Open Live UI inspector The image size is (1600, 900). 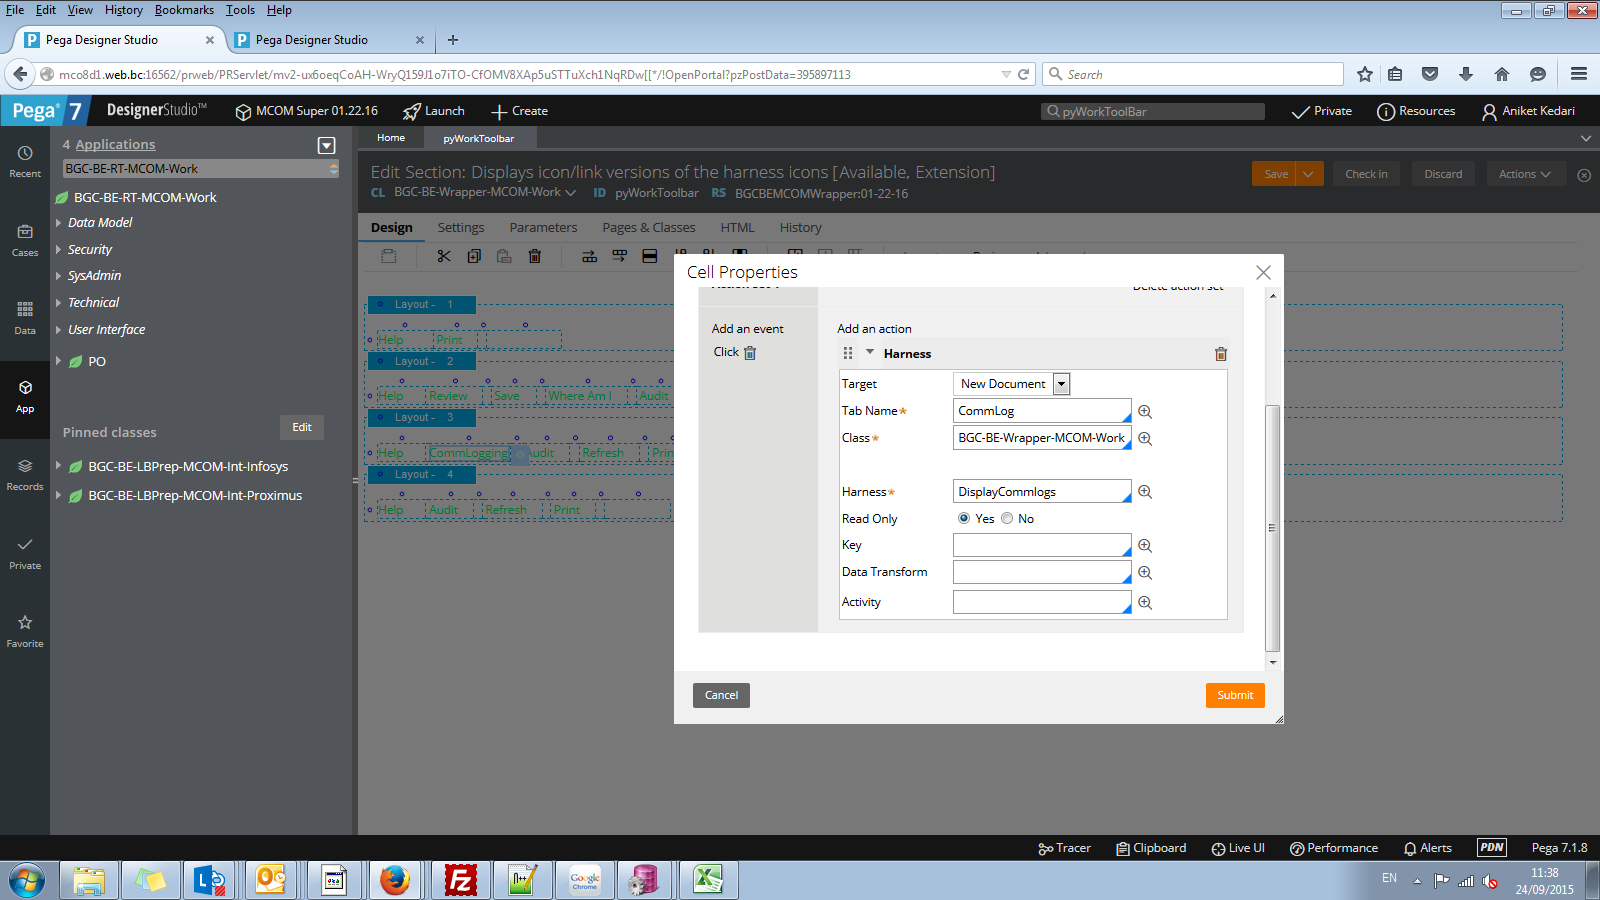click(1238, 848)
